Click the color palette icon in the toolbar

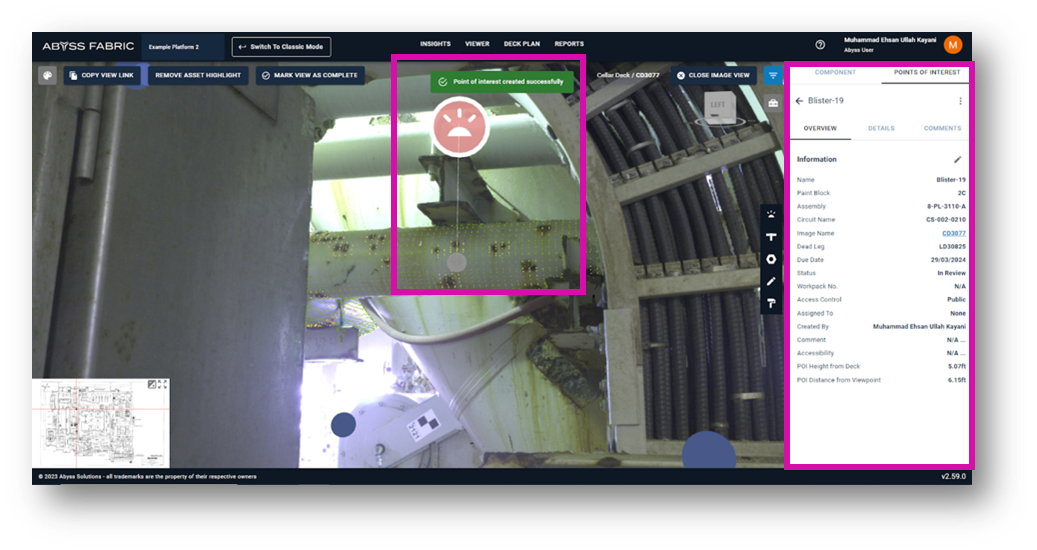pyautogui.click(x=47, y=75)
